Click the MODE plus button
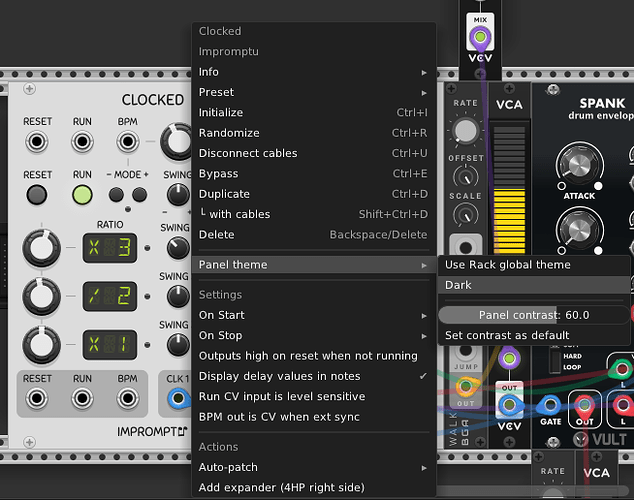 (139, 195)
